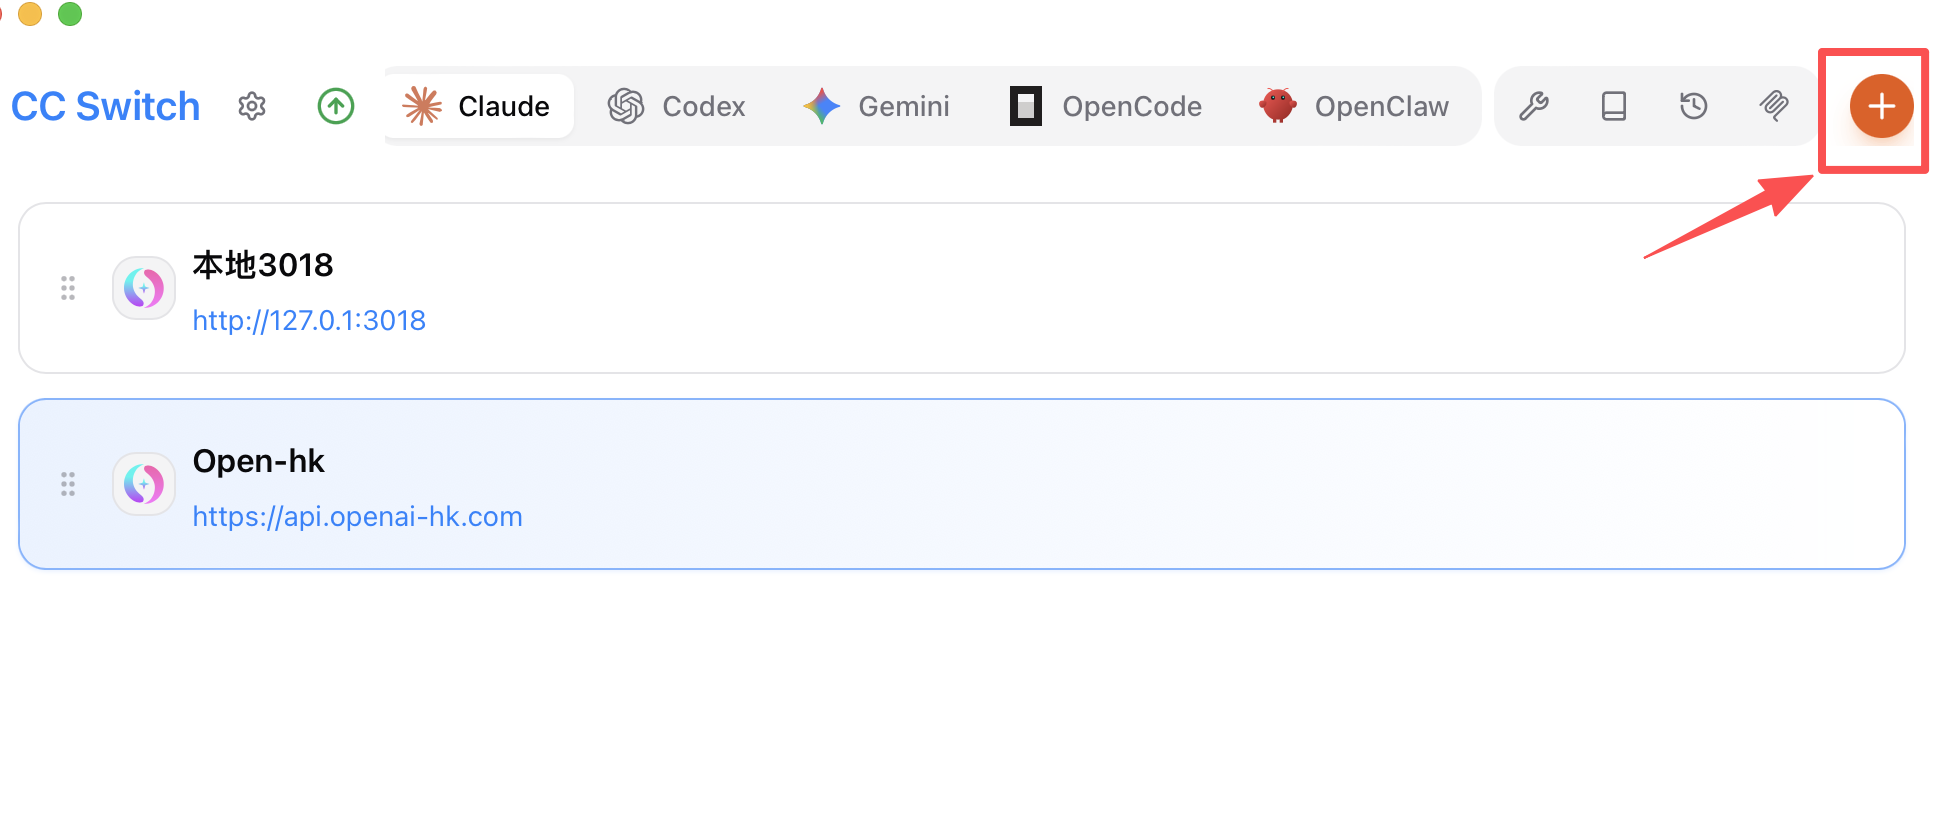Open the wrench tools icon

[x=1534, y=106]
